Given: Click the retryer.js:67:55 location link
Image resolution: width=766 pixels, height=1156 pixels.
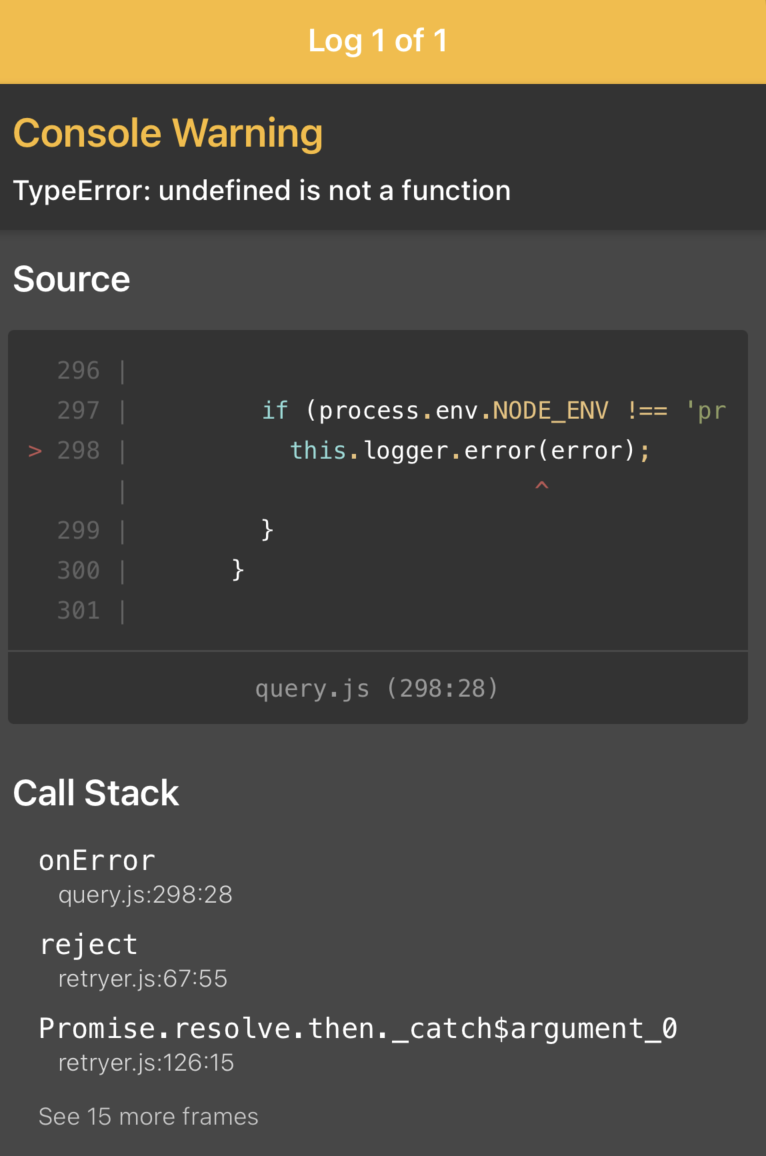Looking at the screenshot, I should [x=142, y=978].
